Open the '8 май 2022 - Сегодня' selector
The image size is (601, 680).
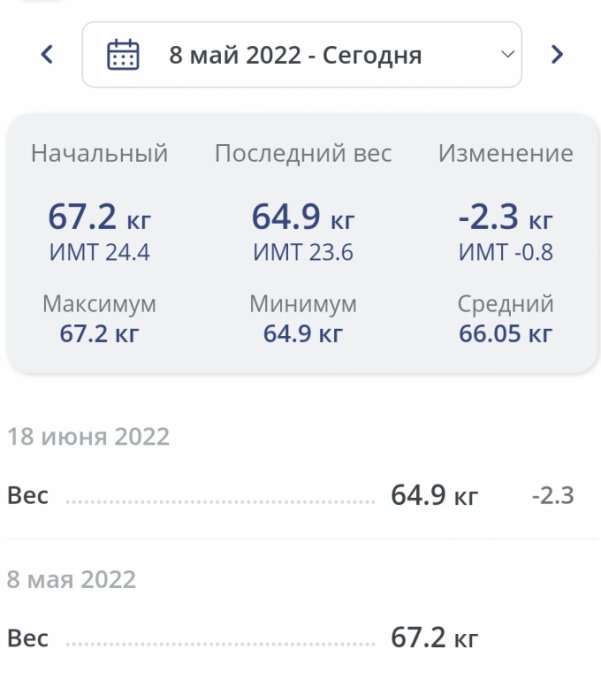click(295, 55)
